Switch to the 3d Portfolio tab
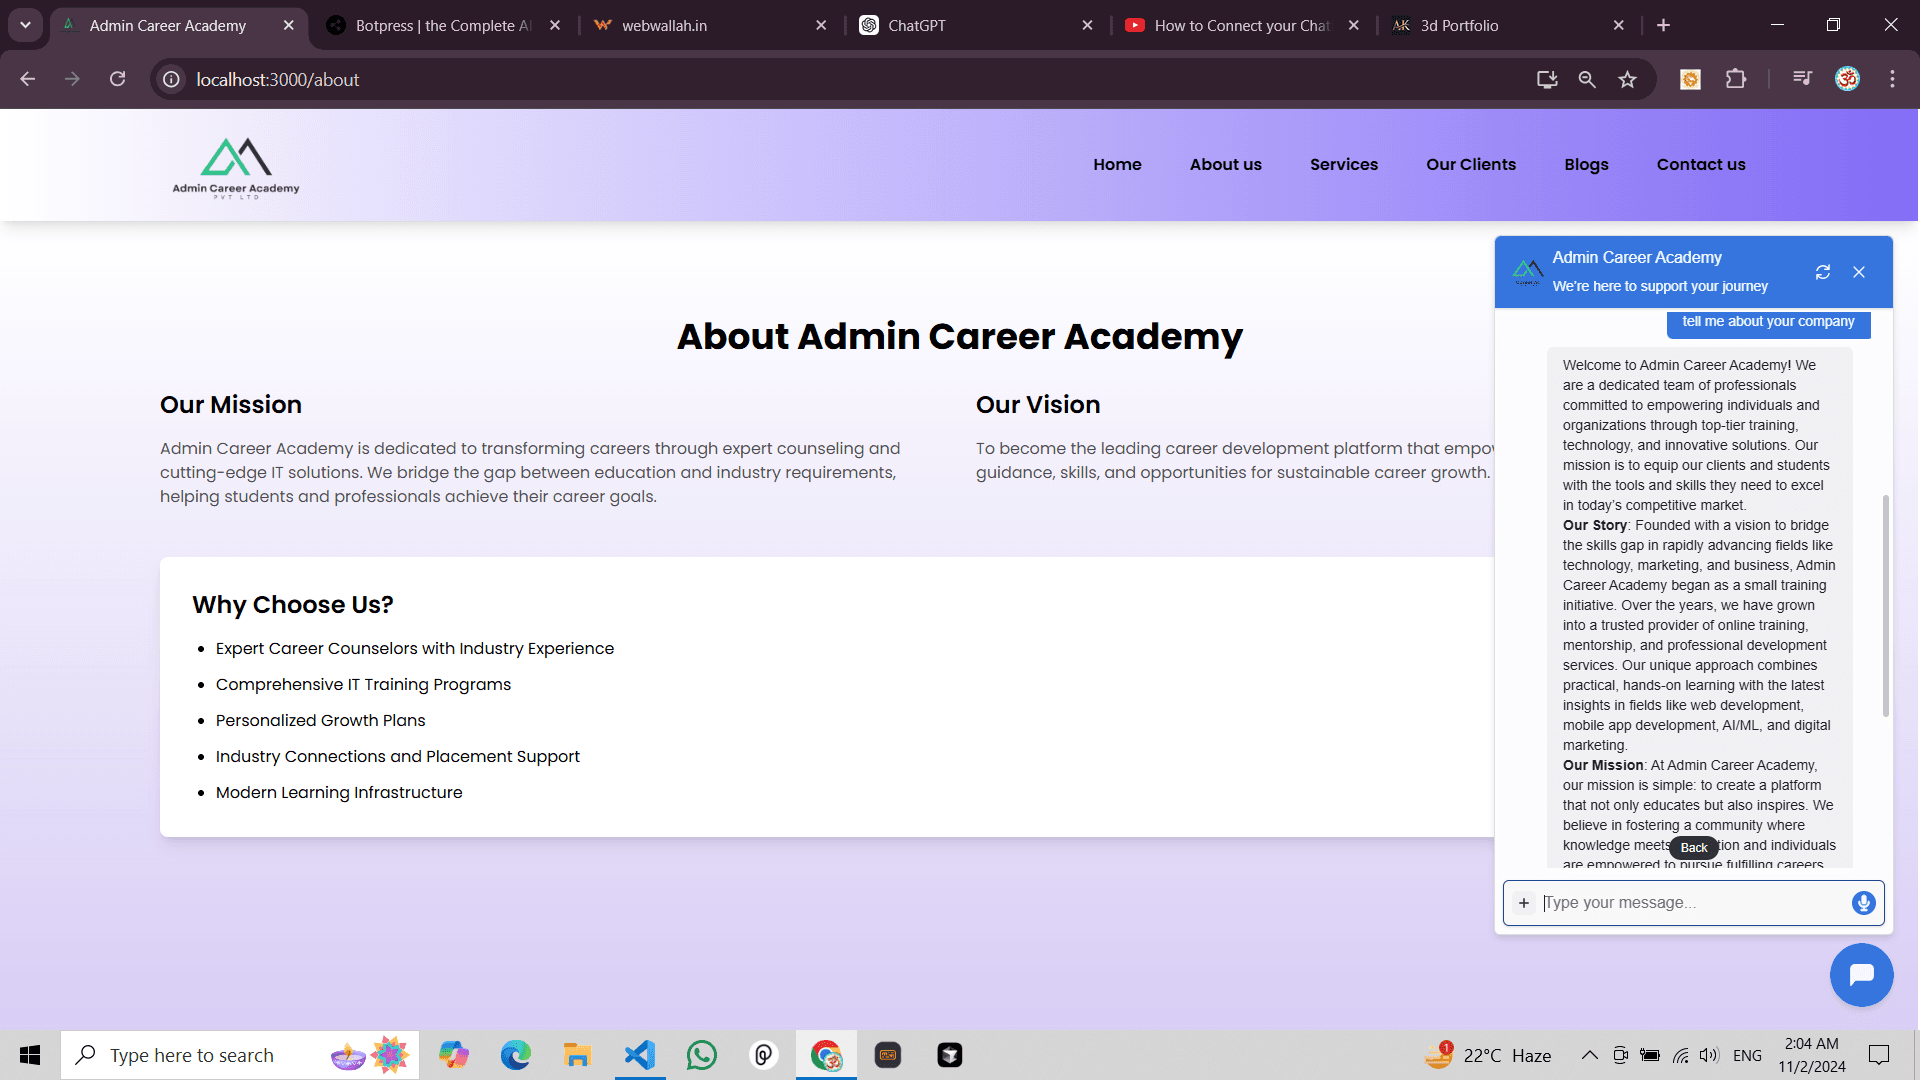Image resolution: width=1920 pixels, height=1080 pixels. pos(1506,25)
